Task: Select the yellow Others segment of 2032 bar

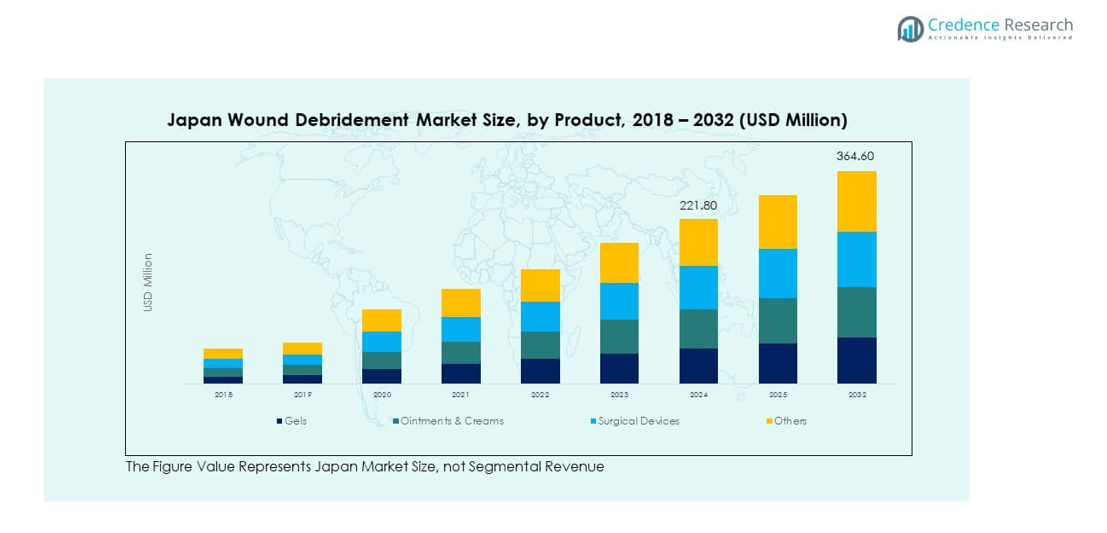Action: [856, 201]
